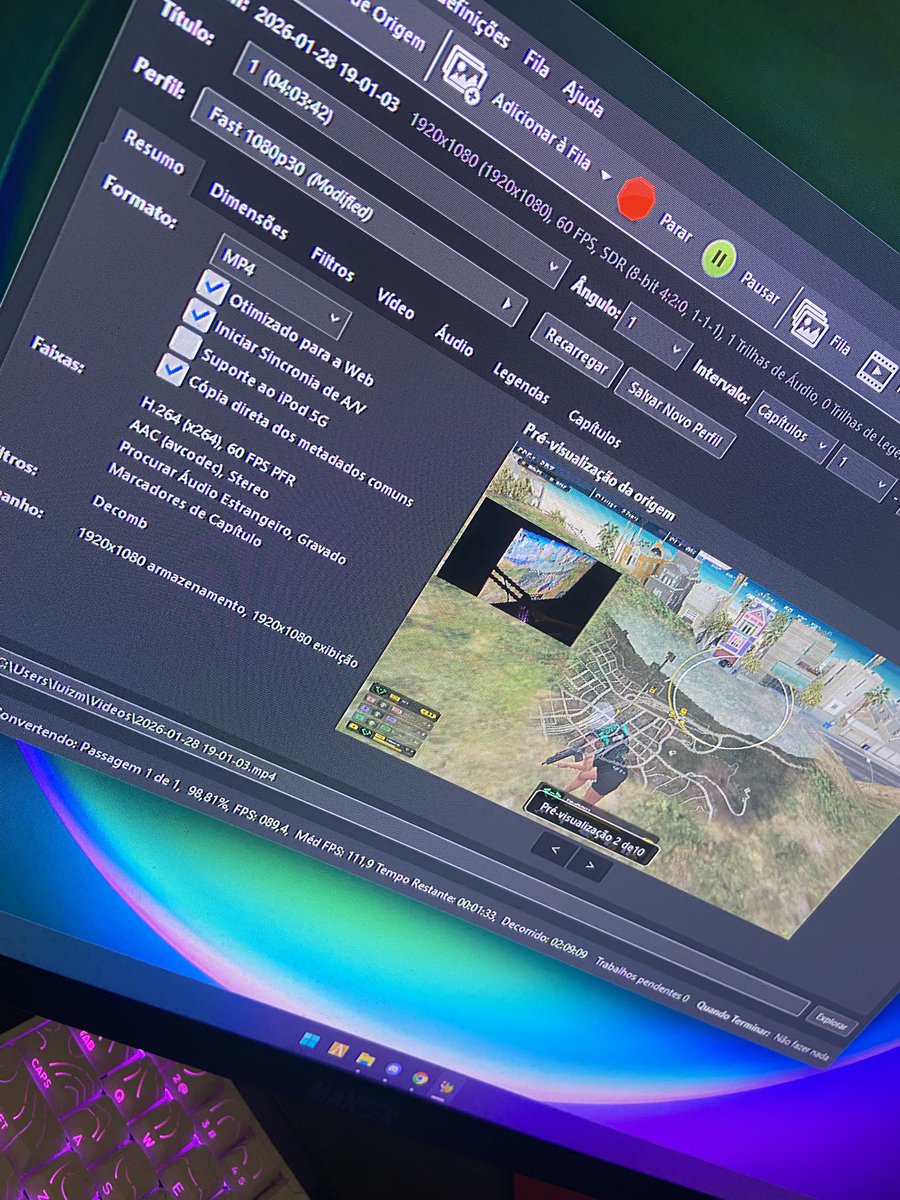Click the Decorrido 02:08:09 status
The image size is (900, 1200).
(544, 937)
